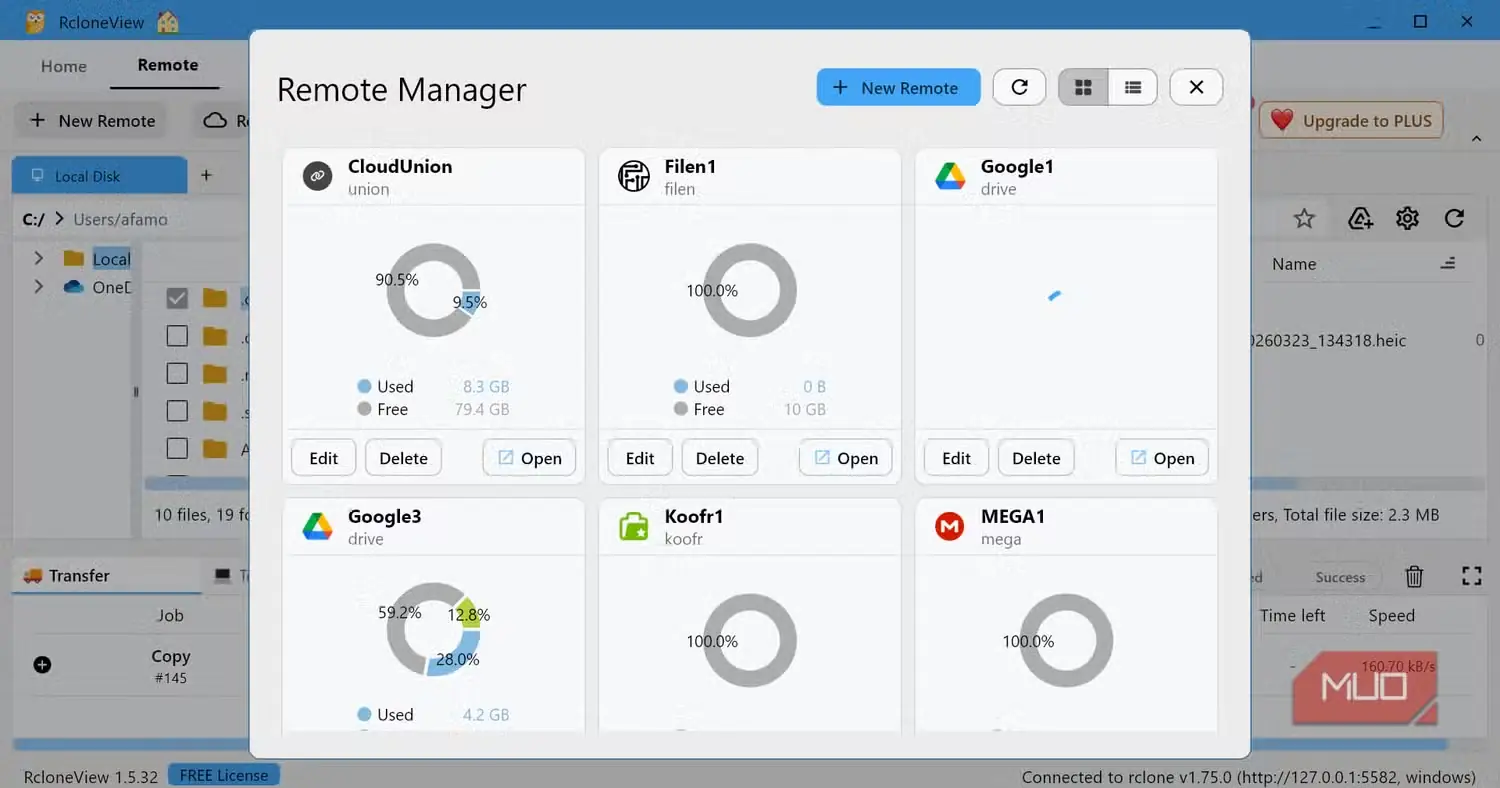Click the add cloud drive icon

1360,218
